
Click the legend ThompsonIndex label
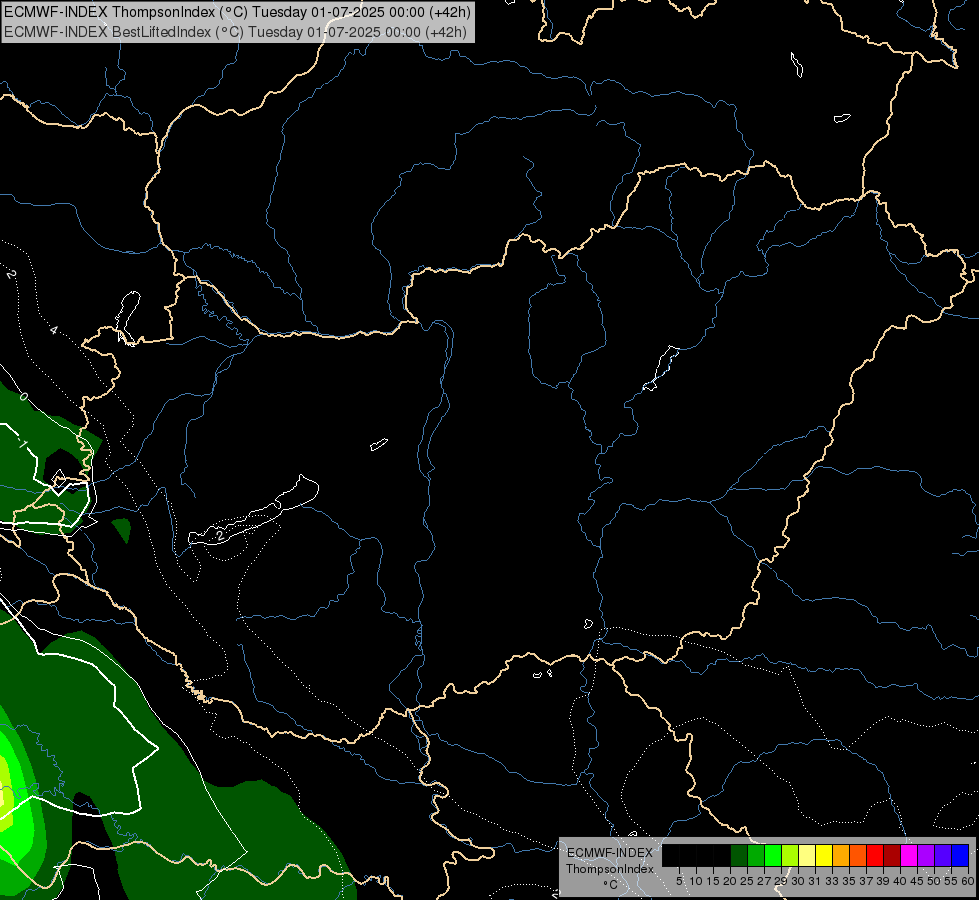point(610,869)
